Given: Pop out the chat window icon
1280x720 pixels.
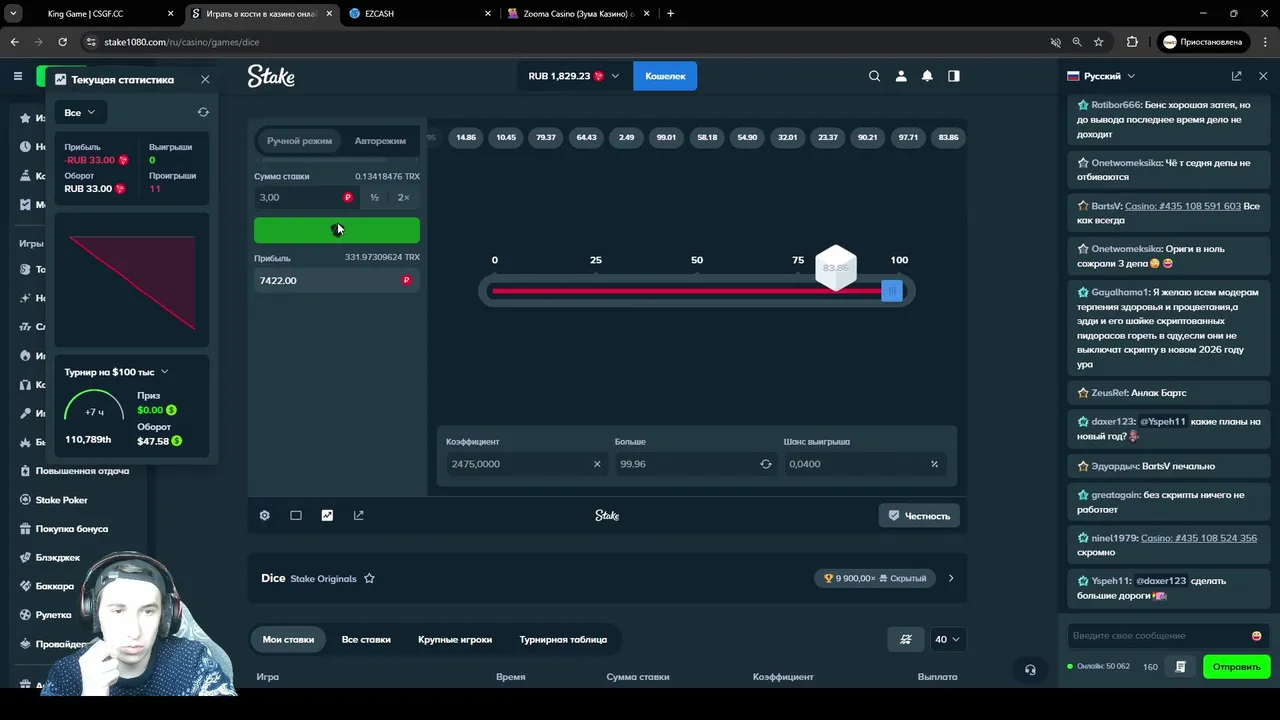Looking at the screenshot, I should (1237, 76).
